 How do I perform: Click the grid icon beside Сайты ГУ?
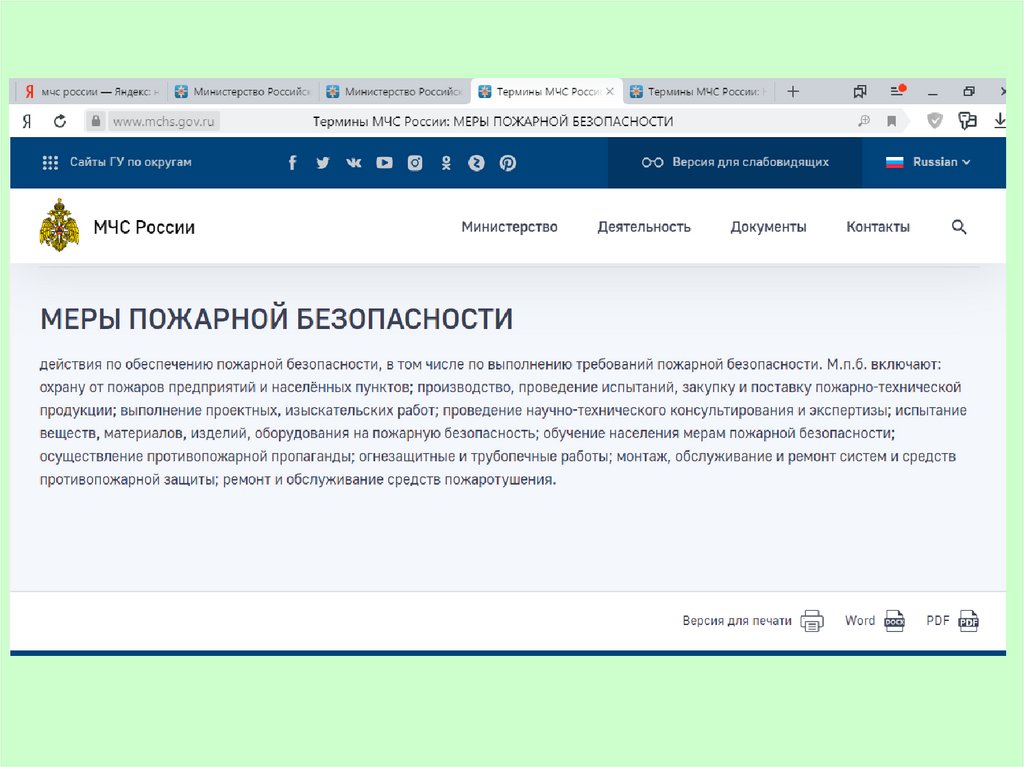pyautogui.click(x=50, y=163)
